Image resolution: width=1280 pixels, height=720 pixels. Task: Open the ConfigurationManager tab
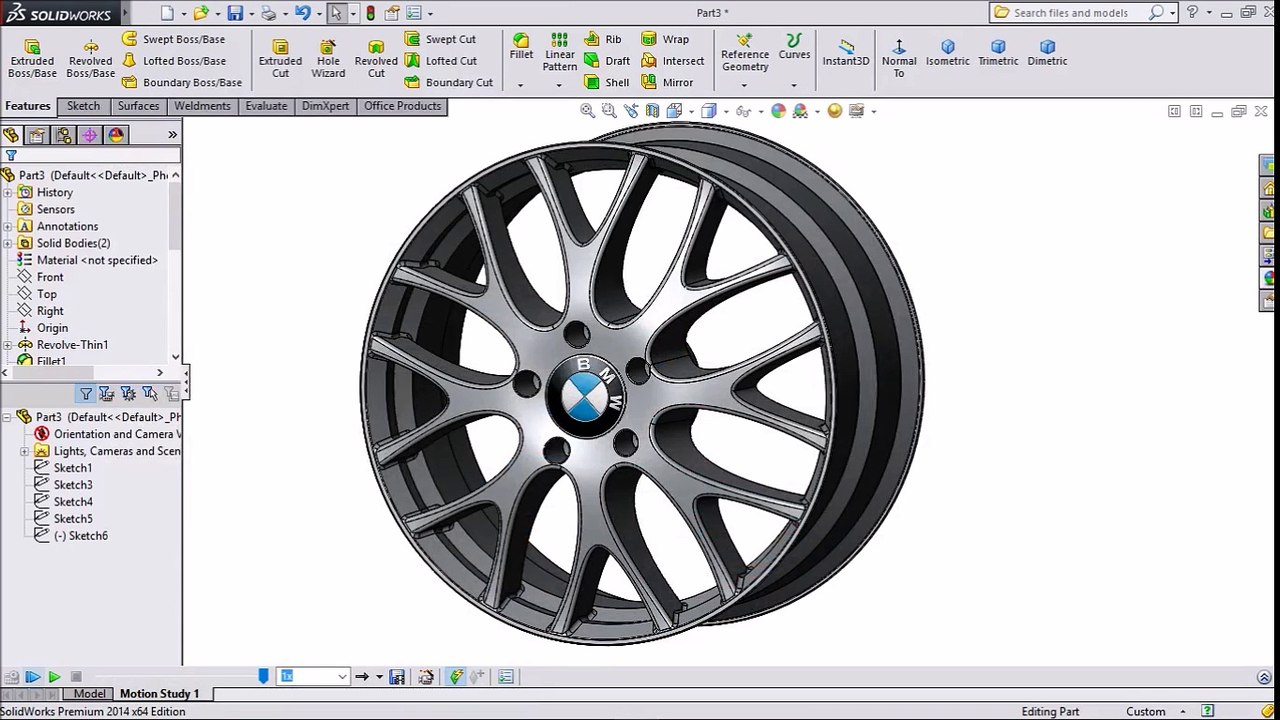pyautogui.click(x=64, y=135)
